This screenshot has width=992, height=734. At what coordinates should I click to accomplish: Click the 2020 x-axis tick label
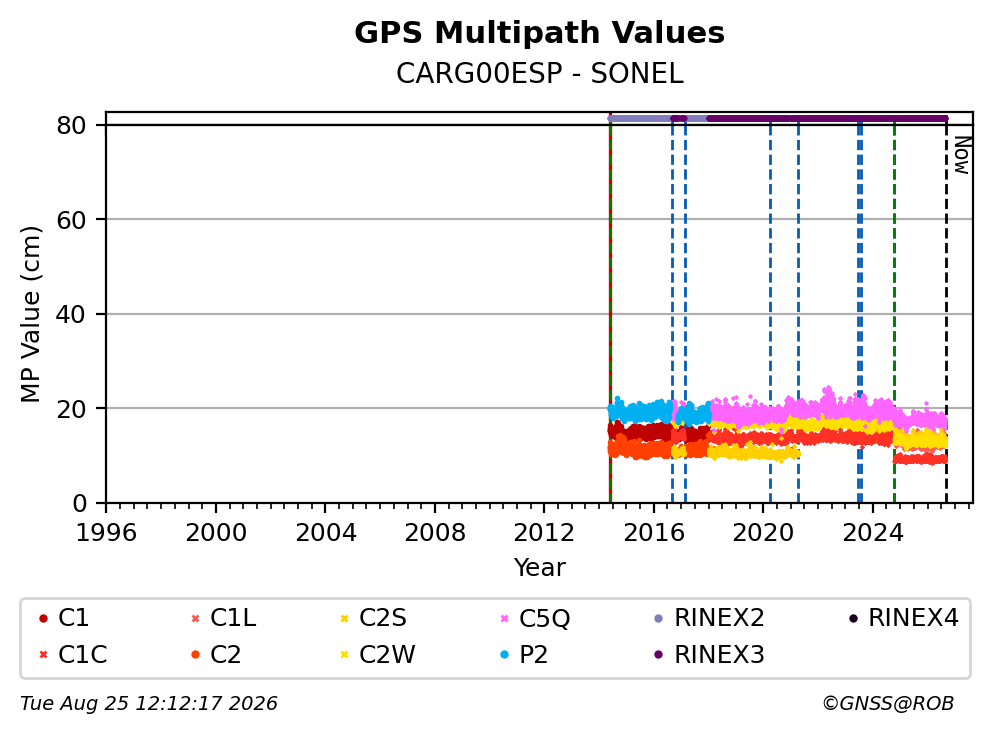pos(763,533)
